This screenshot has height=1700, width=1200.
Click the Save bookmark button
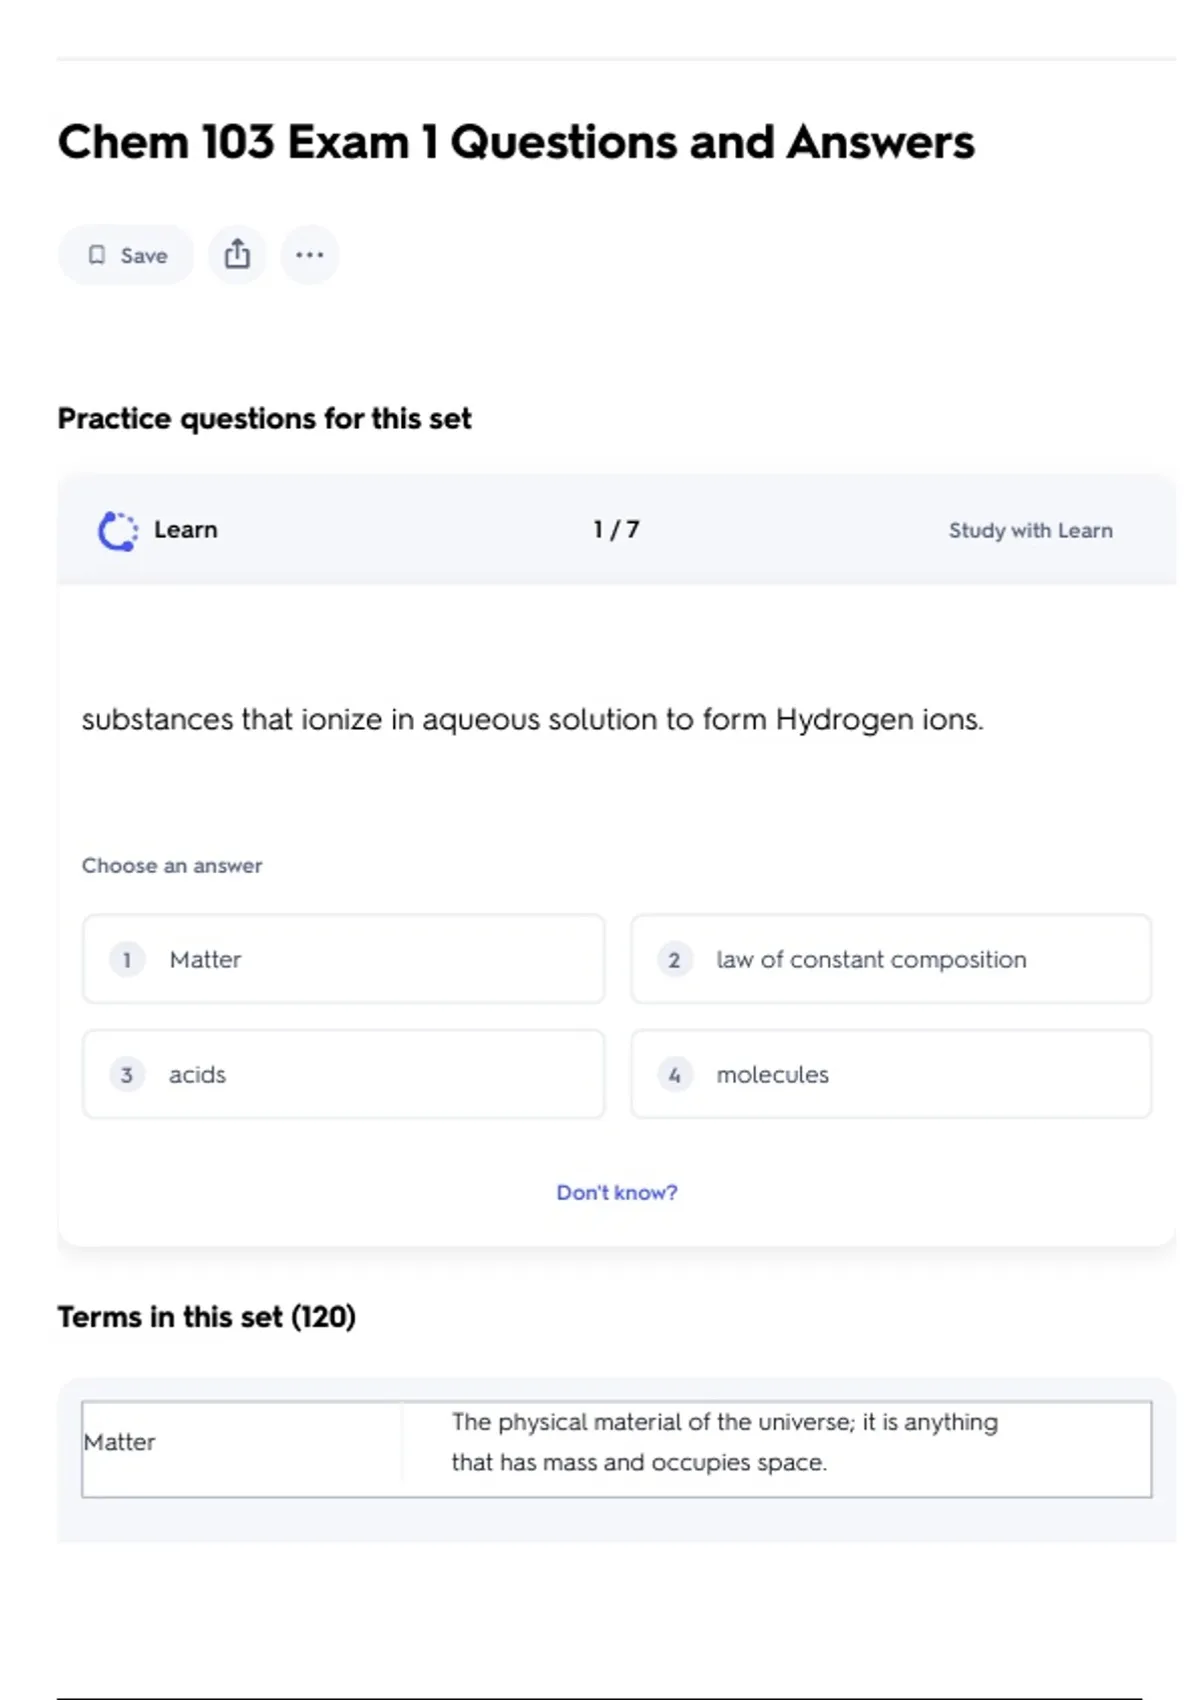[126, 255]
